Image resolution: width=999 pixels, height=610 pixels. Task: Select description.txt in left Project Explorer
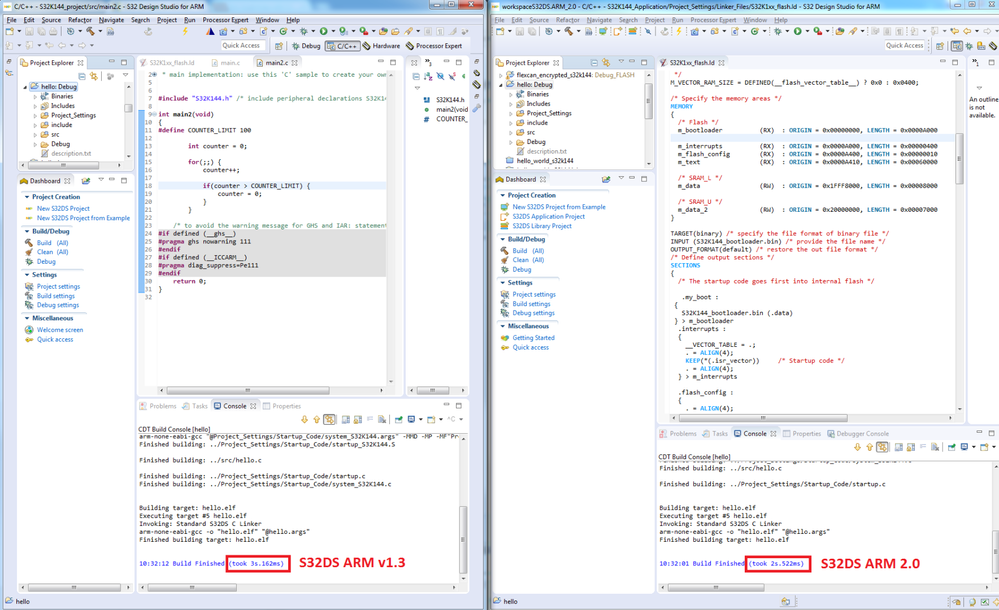(x=71, y=154)
